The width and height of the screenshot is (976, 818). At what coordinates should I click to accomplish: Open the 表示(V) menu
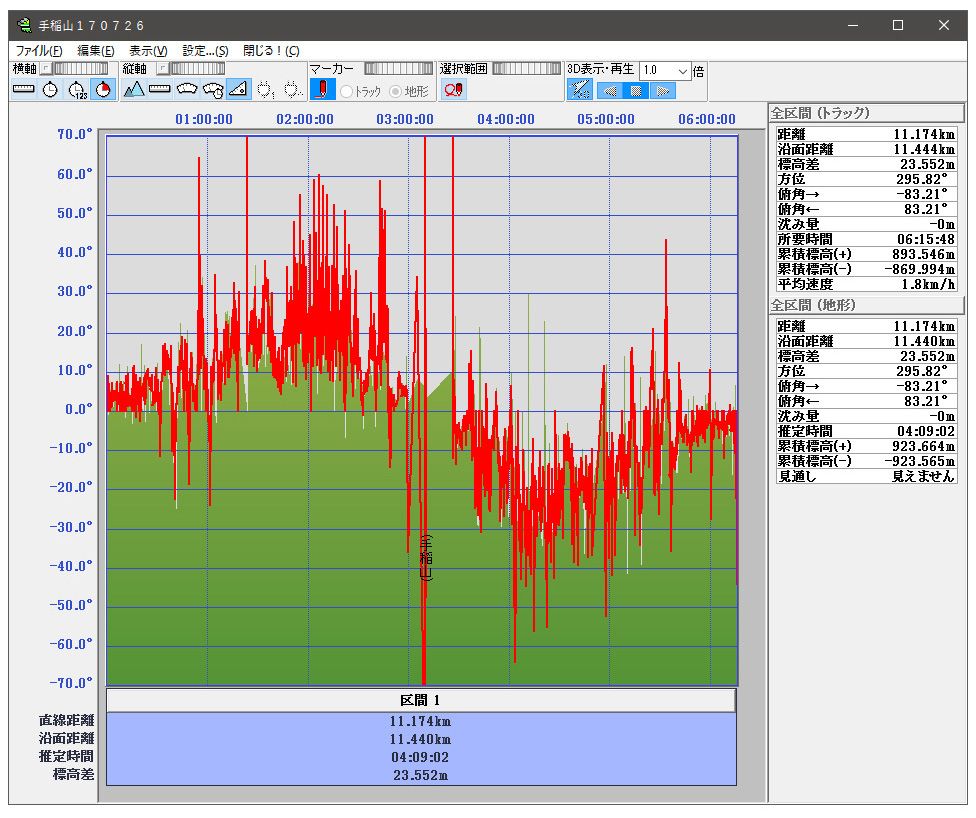(x=148, y=50)
